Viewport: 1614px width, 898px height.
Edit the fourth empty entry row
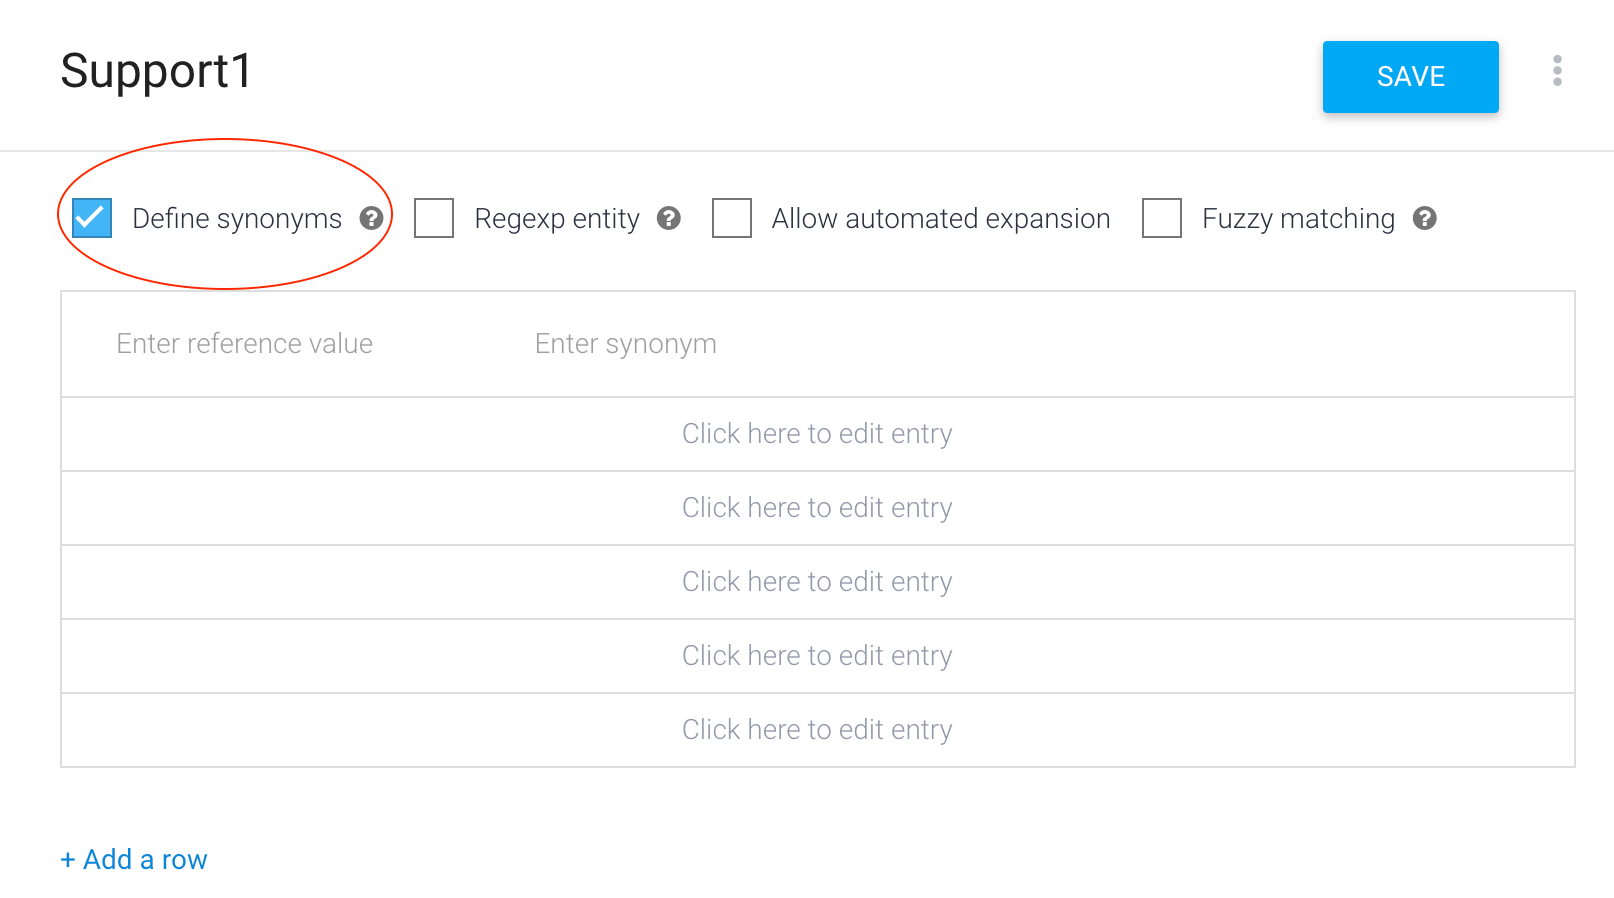[x=817, y=656]
